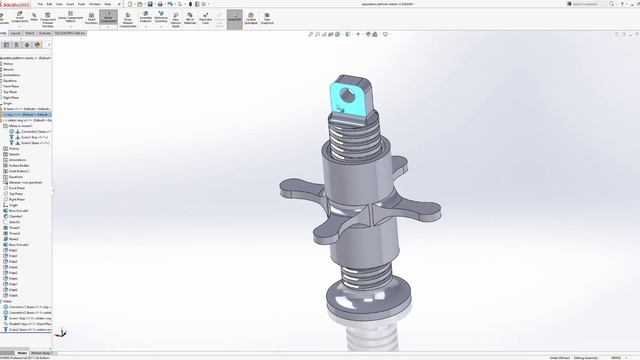Open the View Settings monitor icon
The width and height of the screenshot is (640, 360).
[385, 35]
